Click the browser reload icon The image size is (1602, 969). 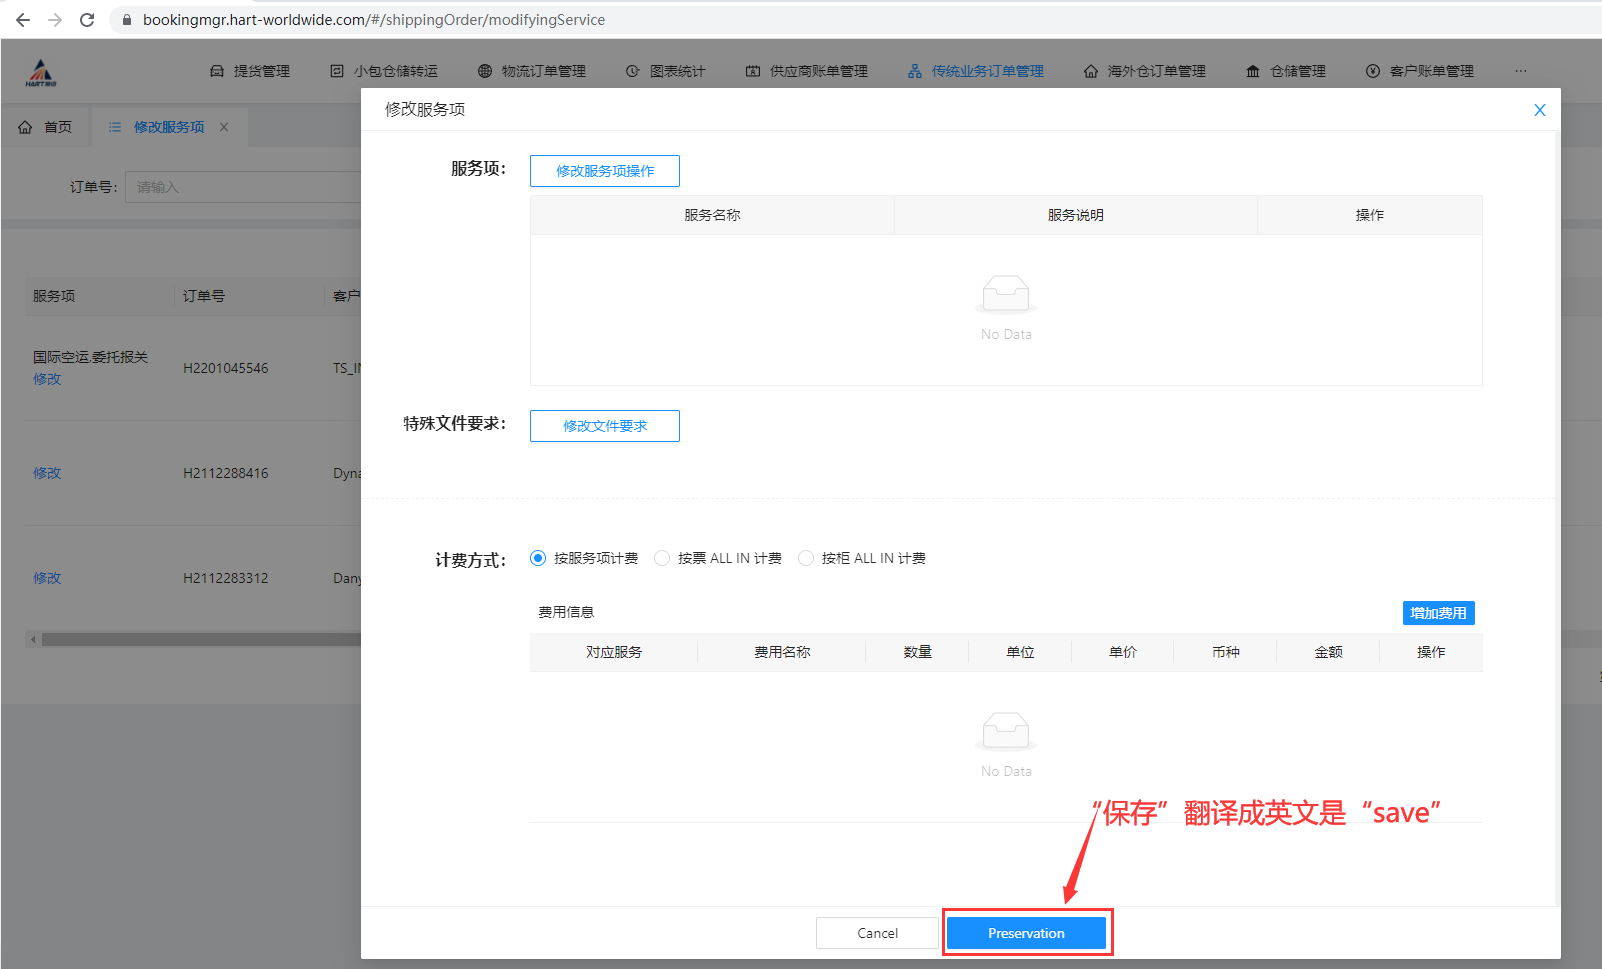[87, 20]
